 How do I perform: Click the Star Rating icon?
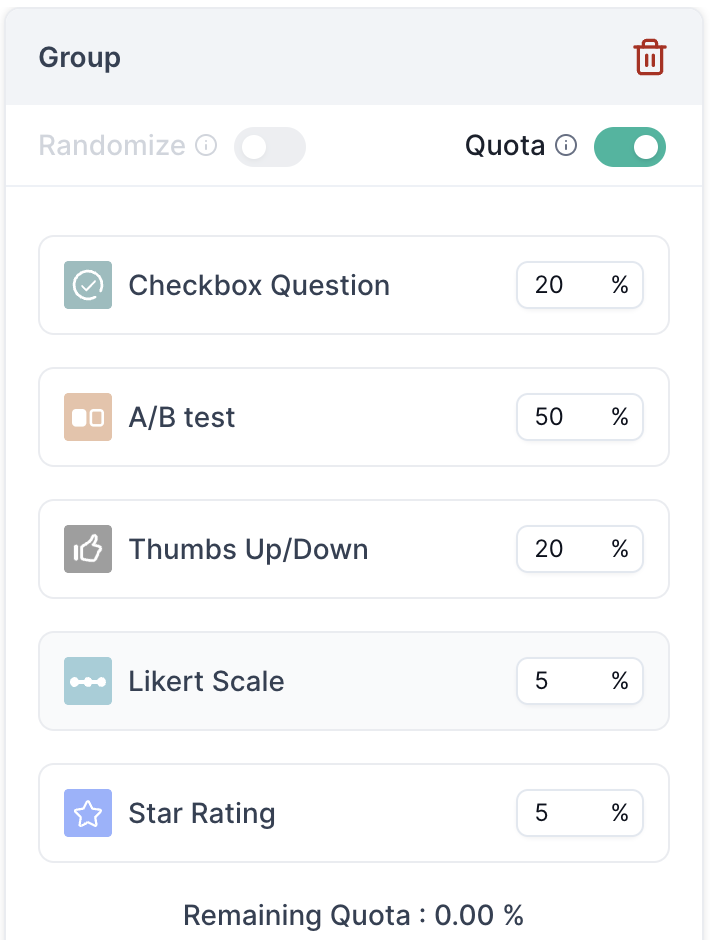coord(88,813)
